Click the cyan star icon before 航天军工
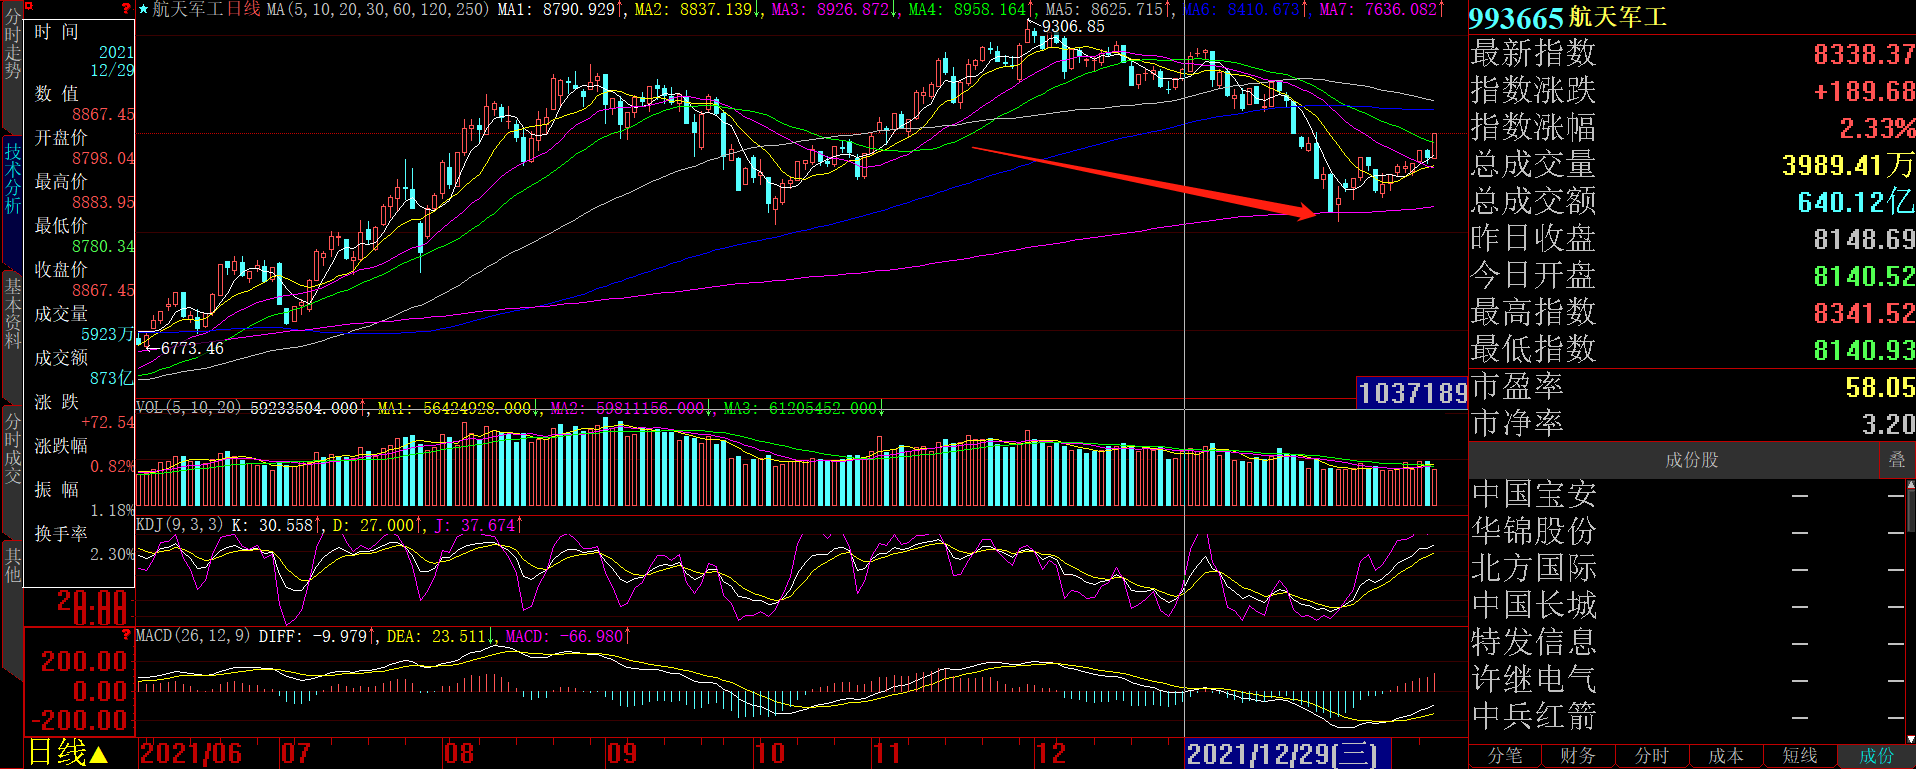Viewport: 1916px width, 769px height. 143,9
